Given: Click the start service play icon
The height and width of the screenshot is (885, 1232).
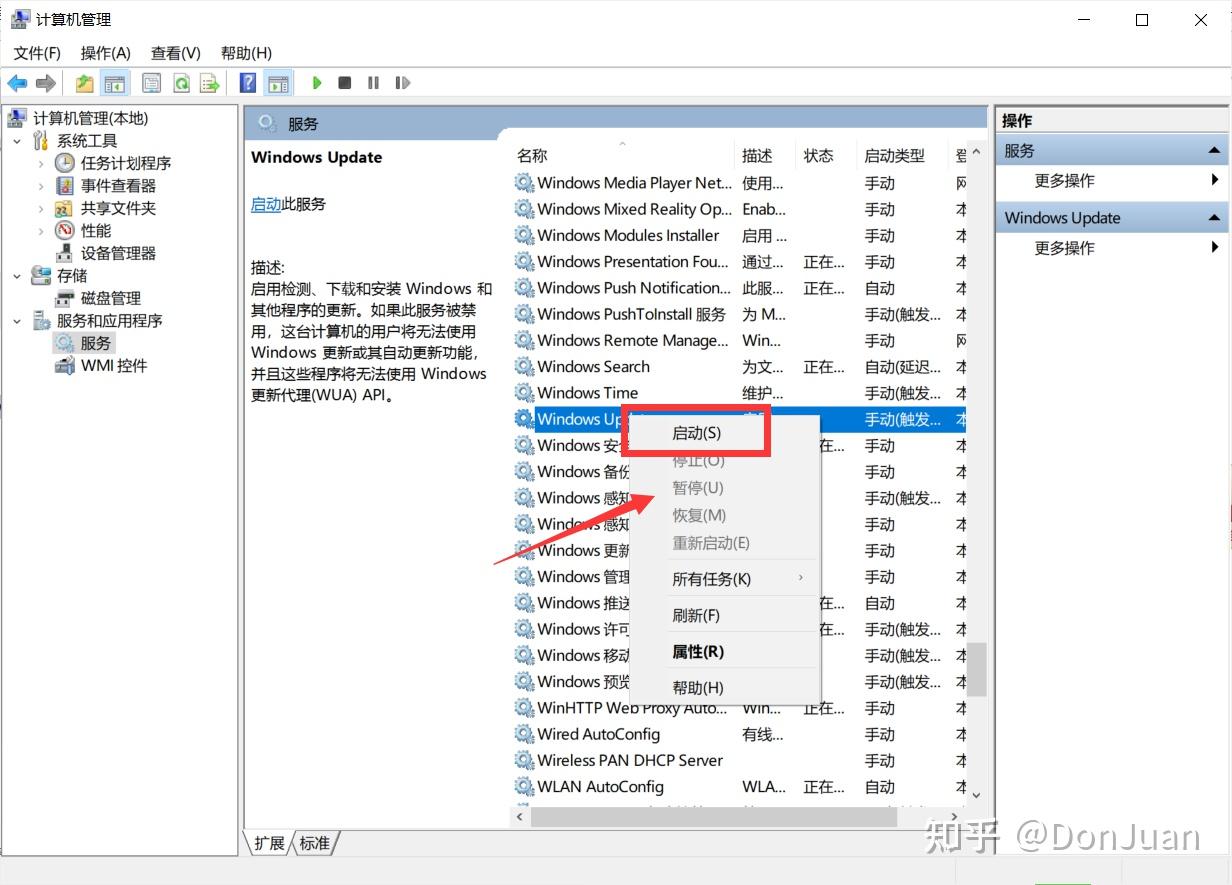Looking at the screenshot, I should tap(317, 82).
